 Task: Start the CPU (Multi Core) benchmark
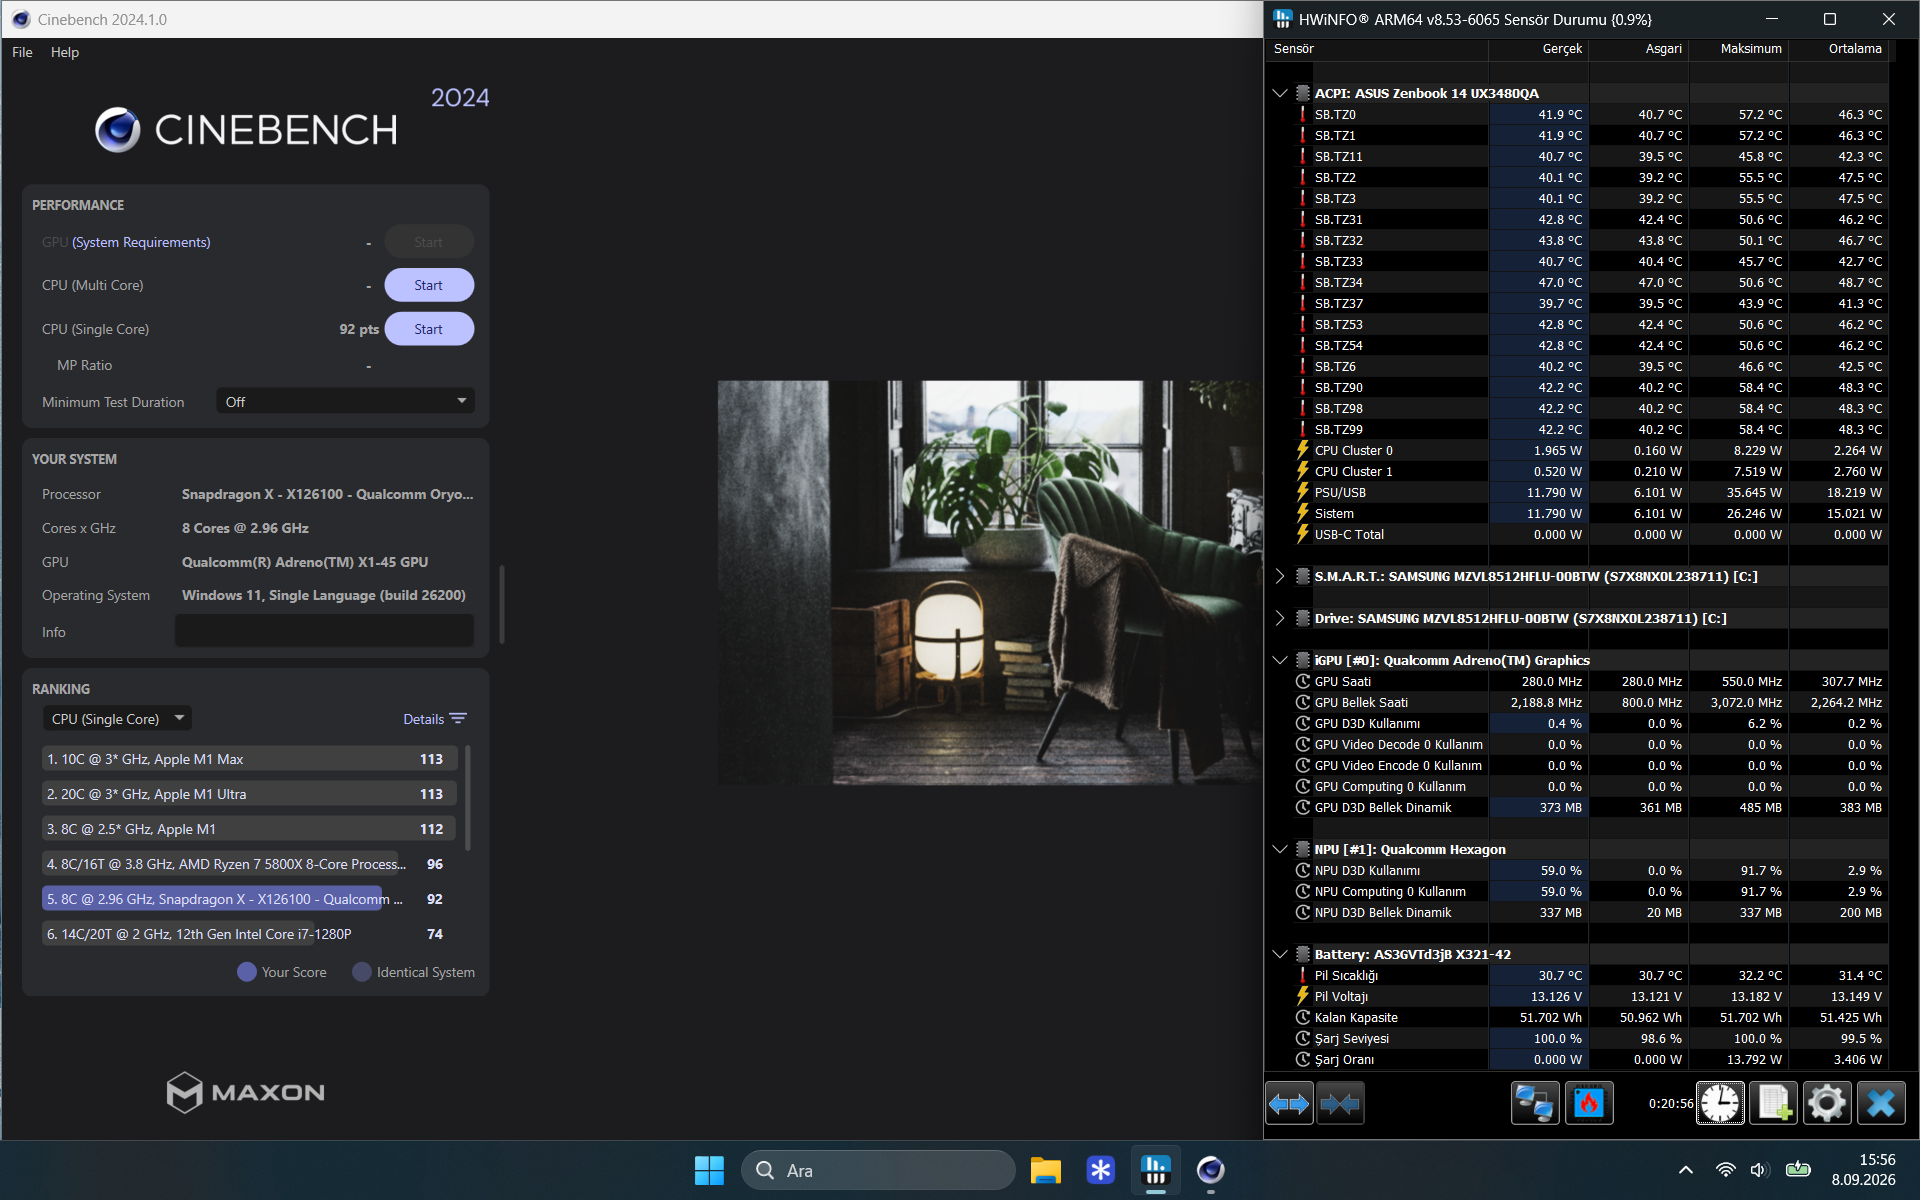click(x=429, y=285)
